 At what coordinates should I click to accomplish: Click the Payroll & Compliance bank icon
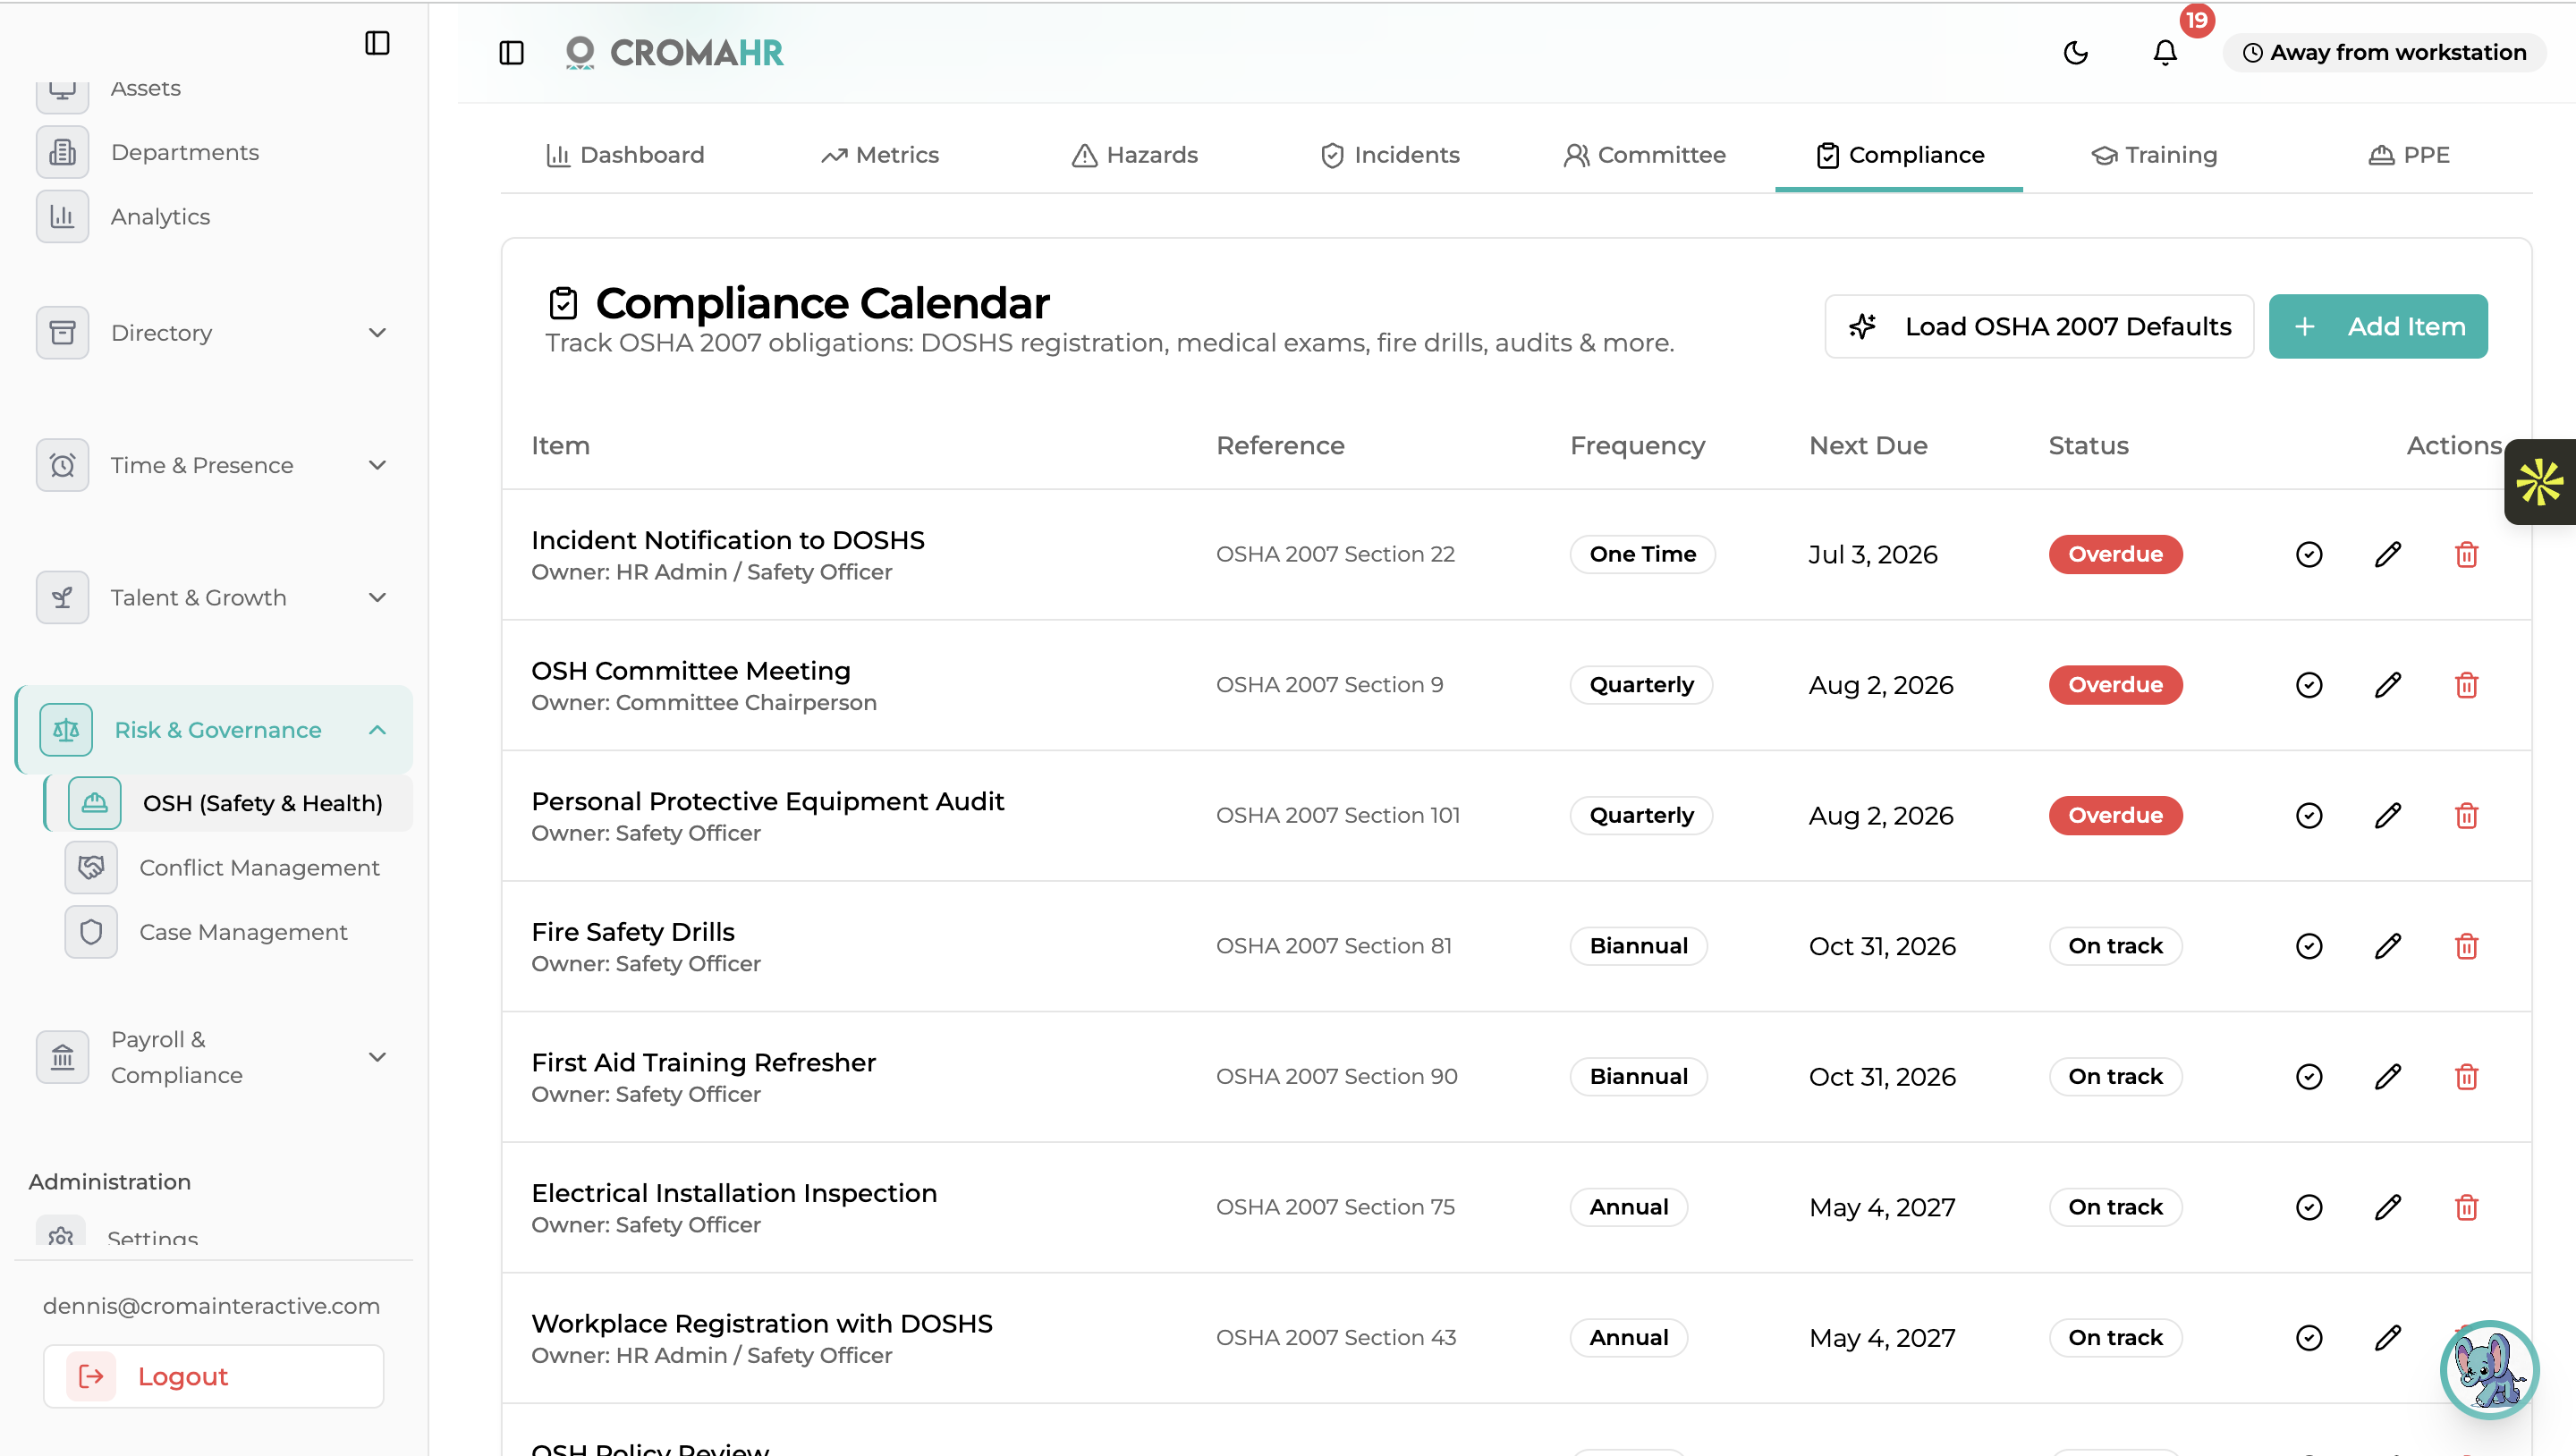(62, 1057)
